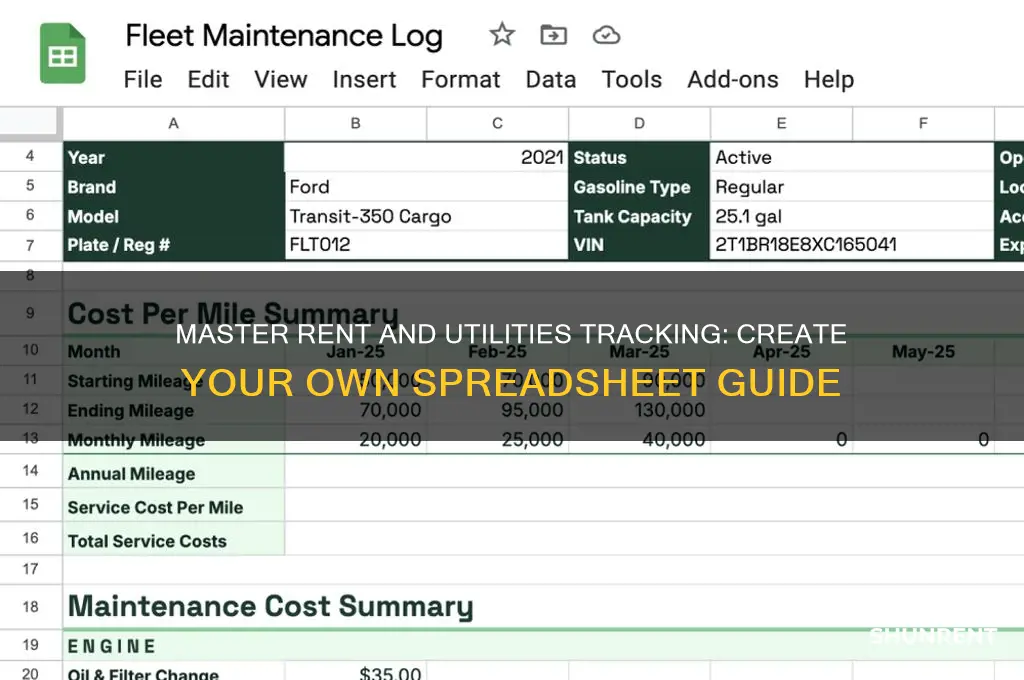Open the Help menu
The height and width of the screenshot is (680, 1024).
click(829, 80)
